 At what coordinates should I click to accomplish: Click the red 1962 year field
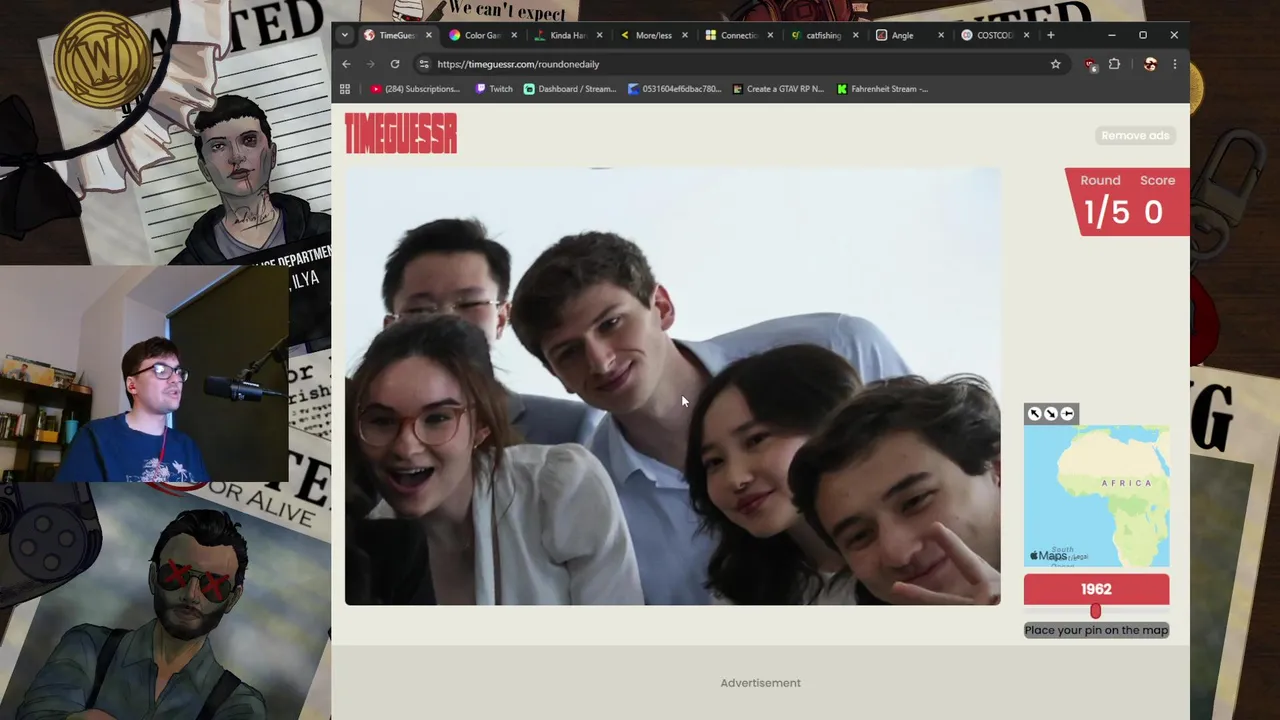point(1096,589)
